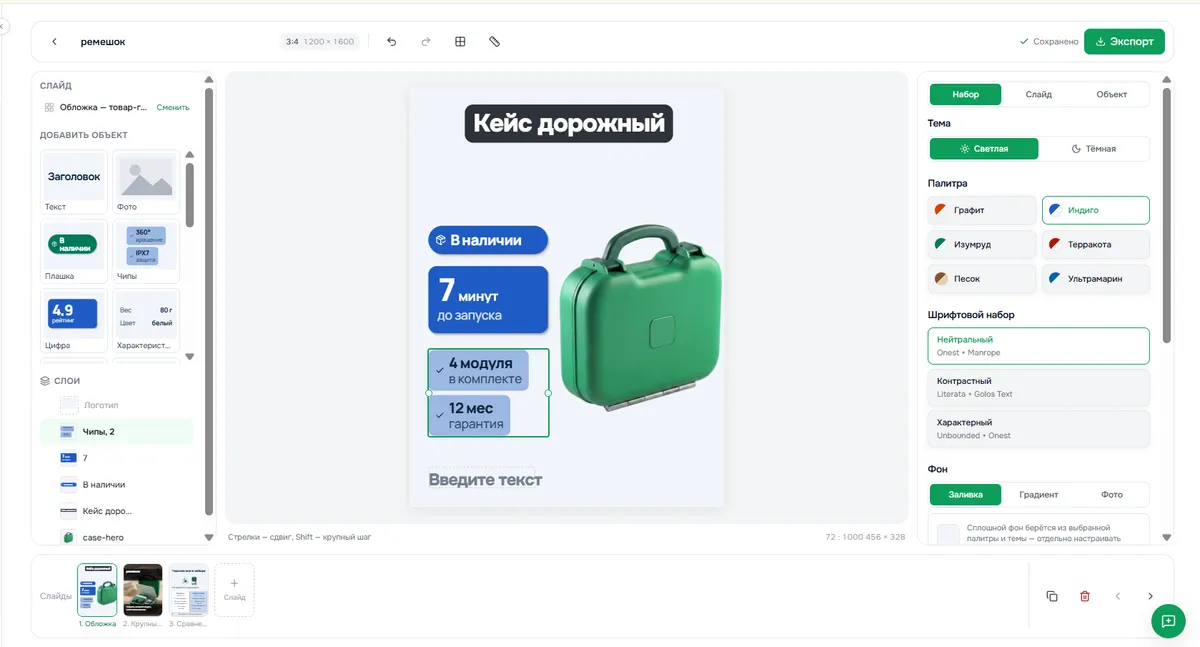Undo the last action
Image resolution: width=1200 pixels, height=647 pixels.
391,42
